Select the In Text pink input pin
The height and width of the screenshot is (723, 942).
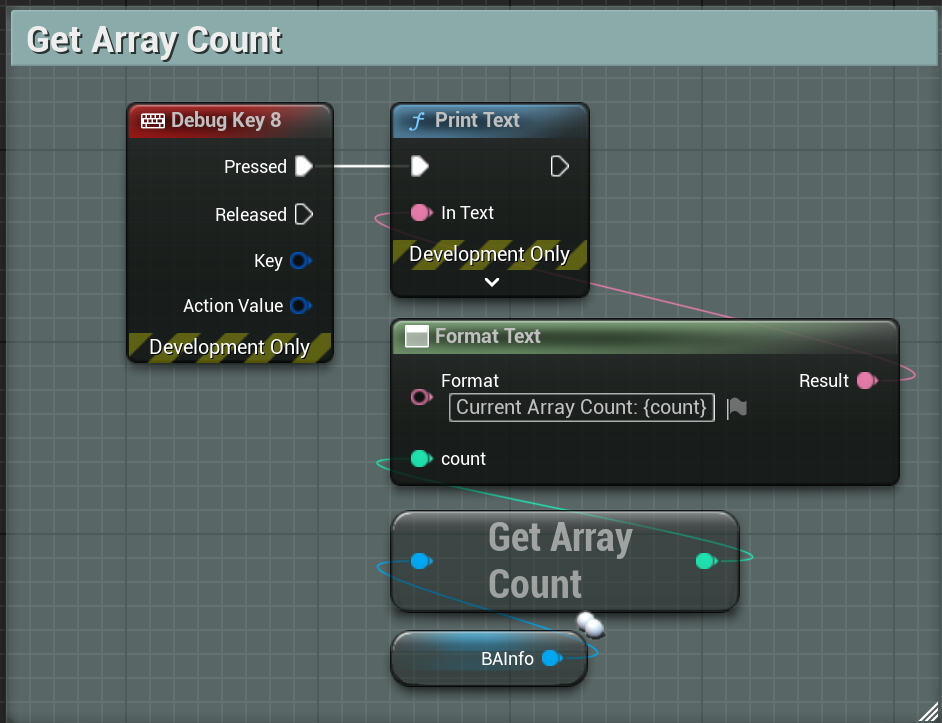point(421,212)
